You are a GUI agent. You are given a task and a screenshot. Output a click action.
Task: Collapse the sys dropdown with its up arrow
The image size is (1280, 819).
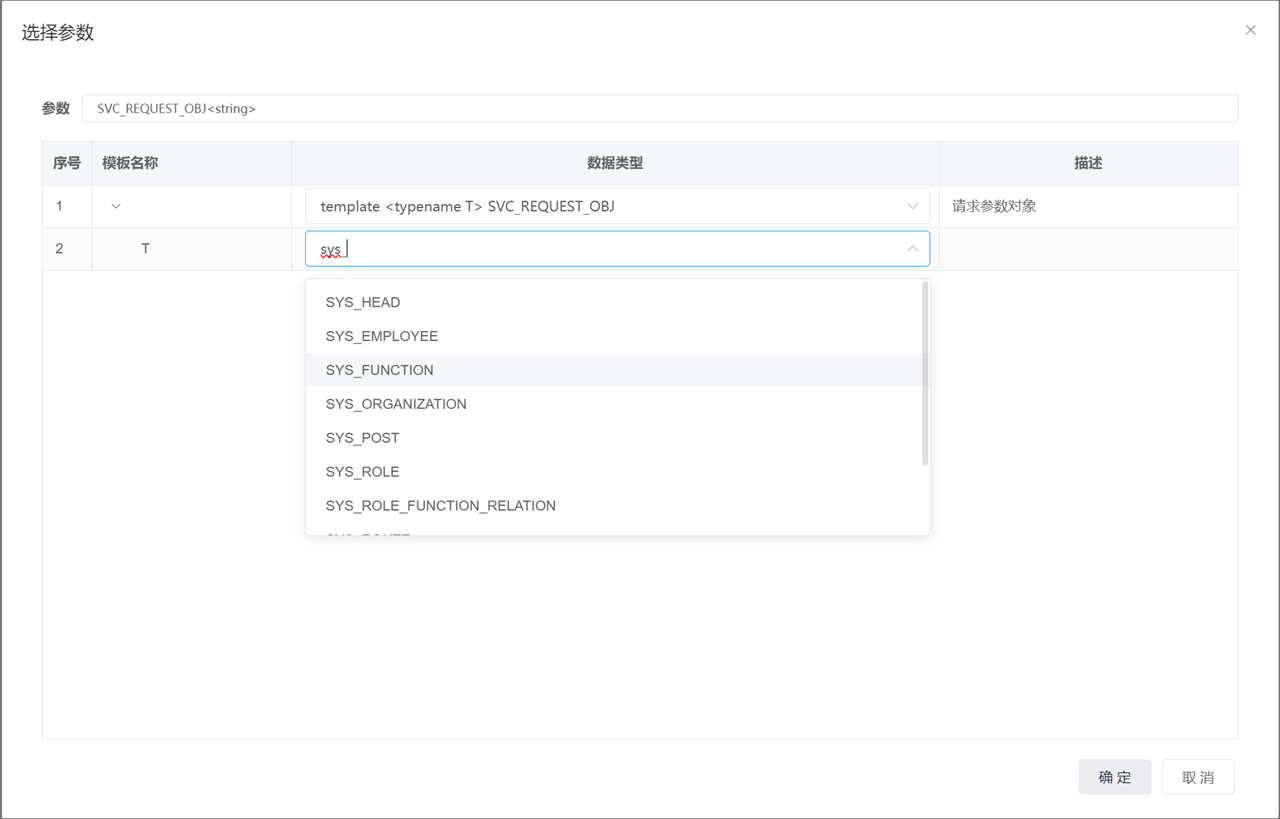point(912,248)
